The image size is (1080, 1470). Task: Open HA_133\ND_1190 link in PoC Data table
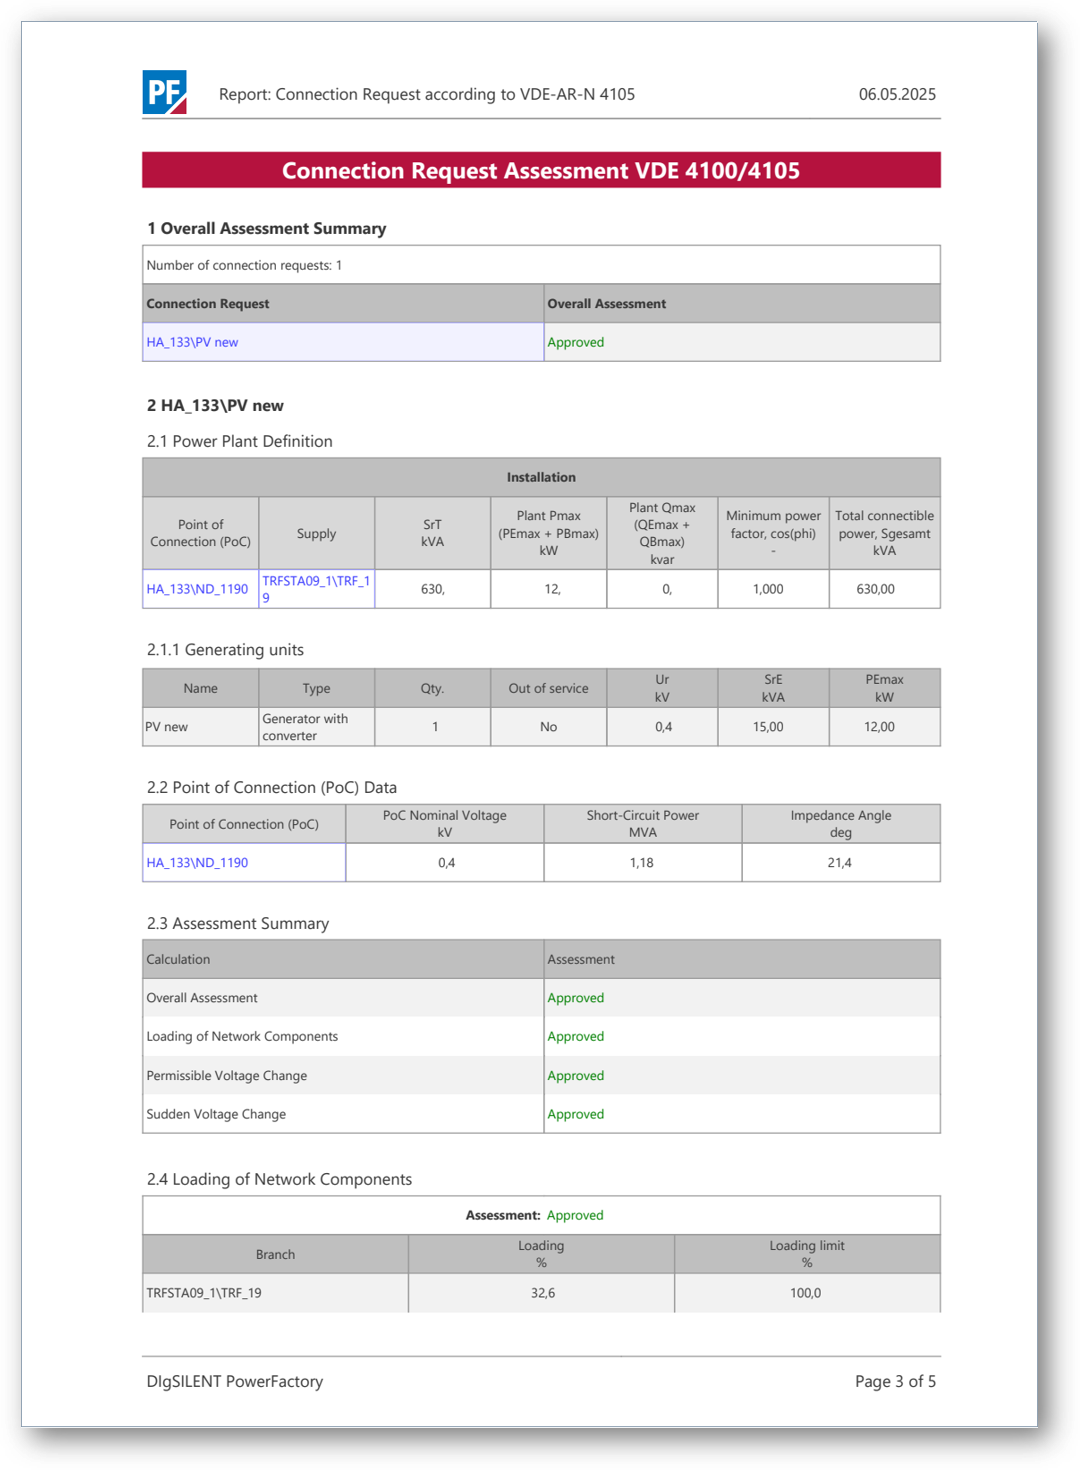click(197, 862)
